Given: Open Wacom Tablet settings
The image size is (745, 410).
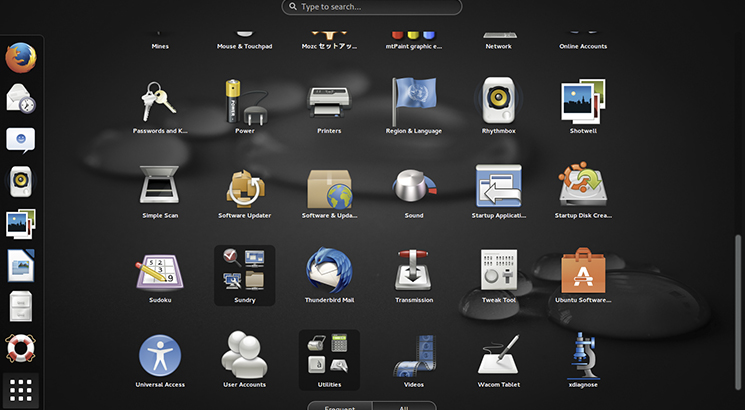Looking at the screenshot, I should click(x=498, y=356).
